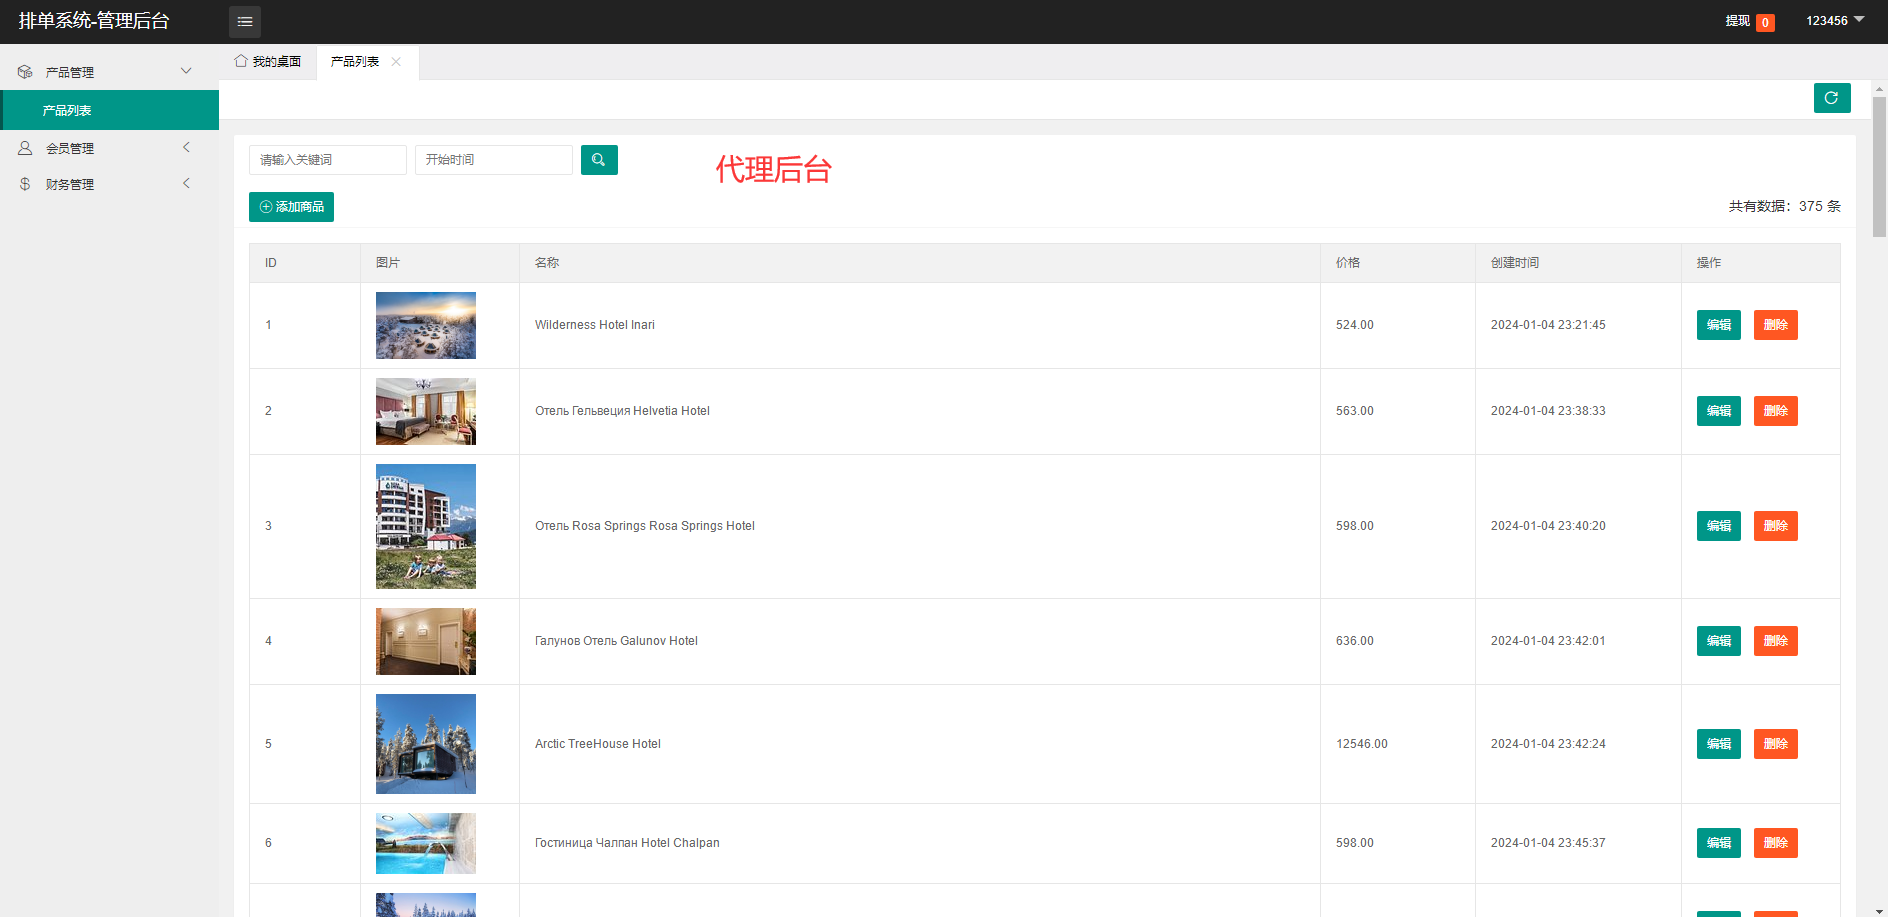Click the price 12546.00
1888x917 pixels.
point(1362,744)
